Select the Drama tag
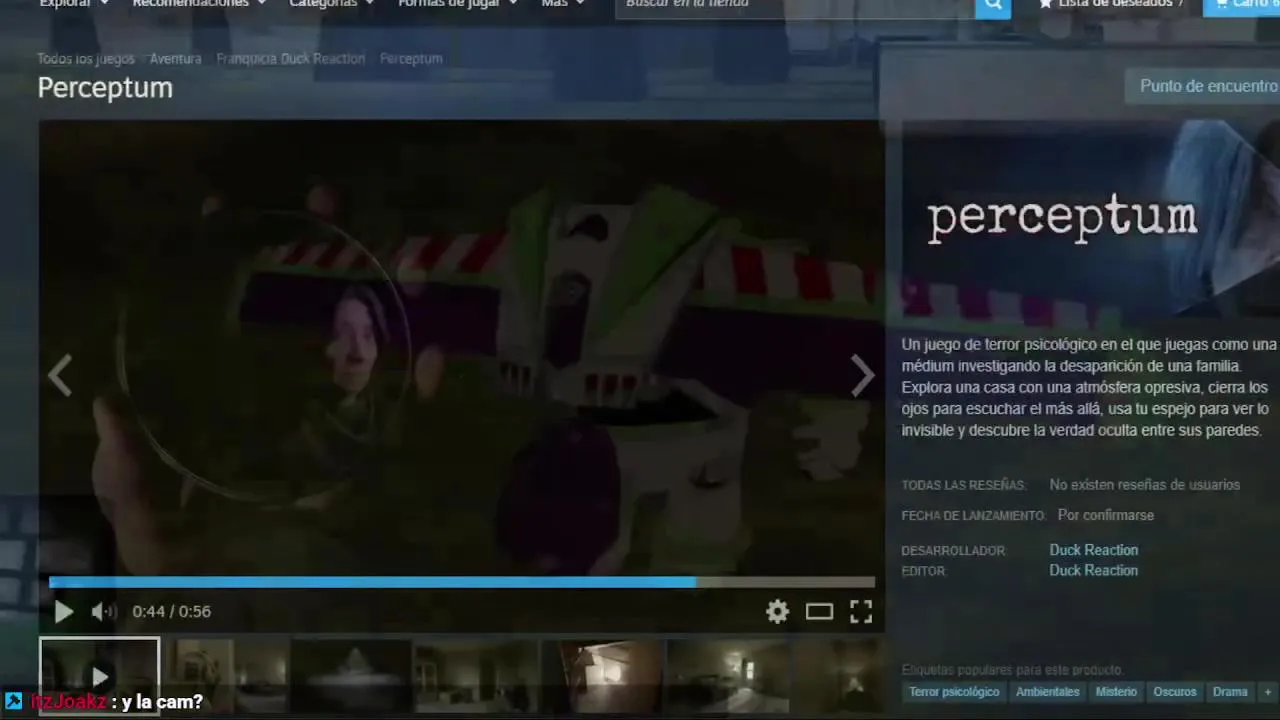This screenshot has height=720, width=1280. coord(1230,692)
